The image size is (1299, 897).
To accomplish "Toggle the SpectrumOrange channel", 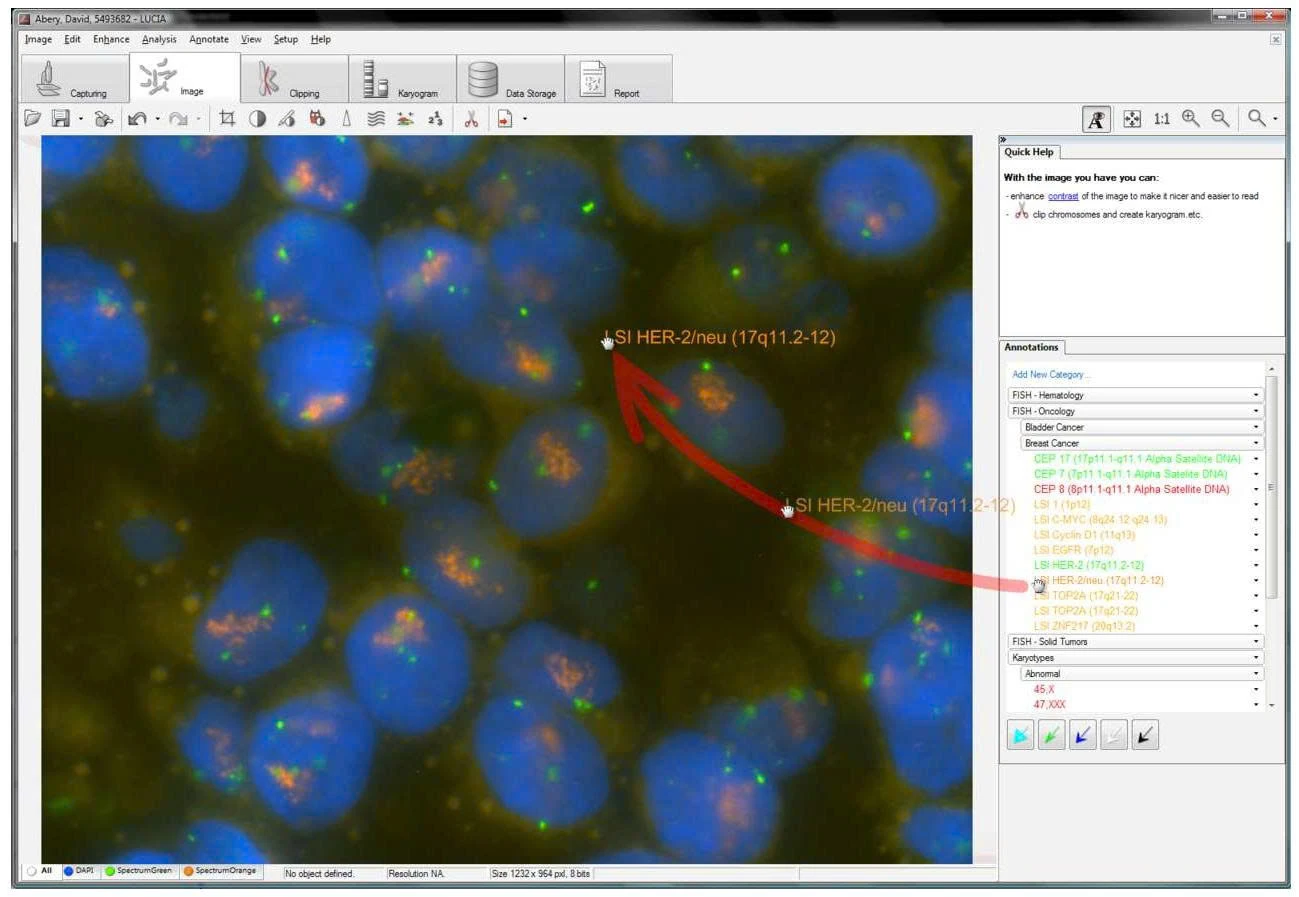I will coord(220,871).
